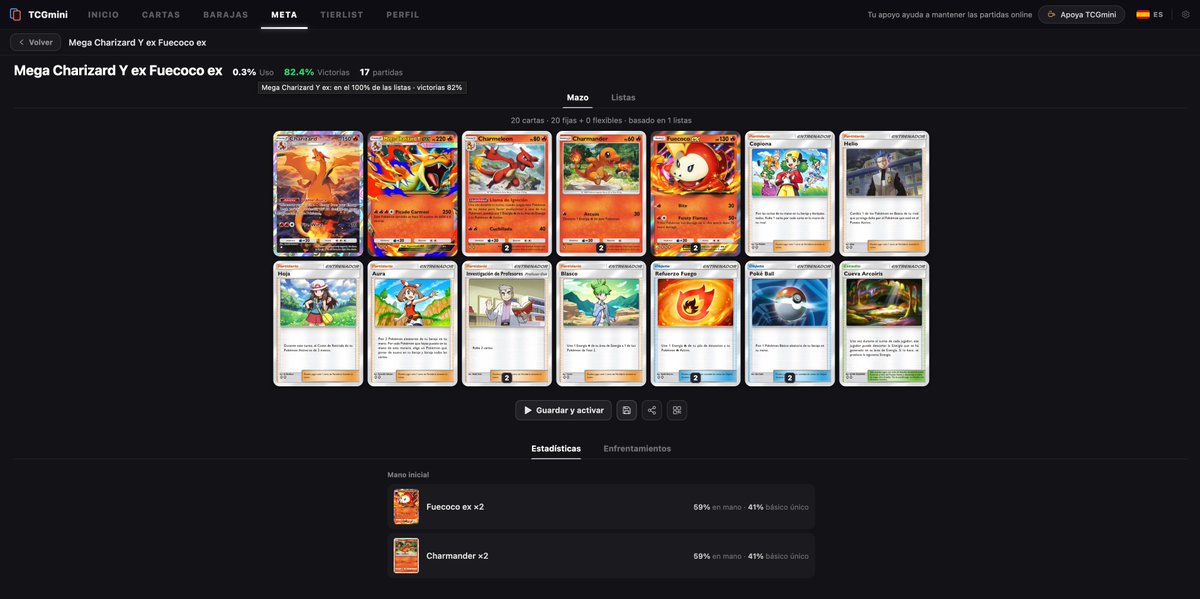Click the deck title heading text
Screen dimensions: 1200x599
point(118,71)
